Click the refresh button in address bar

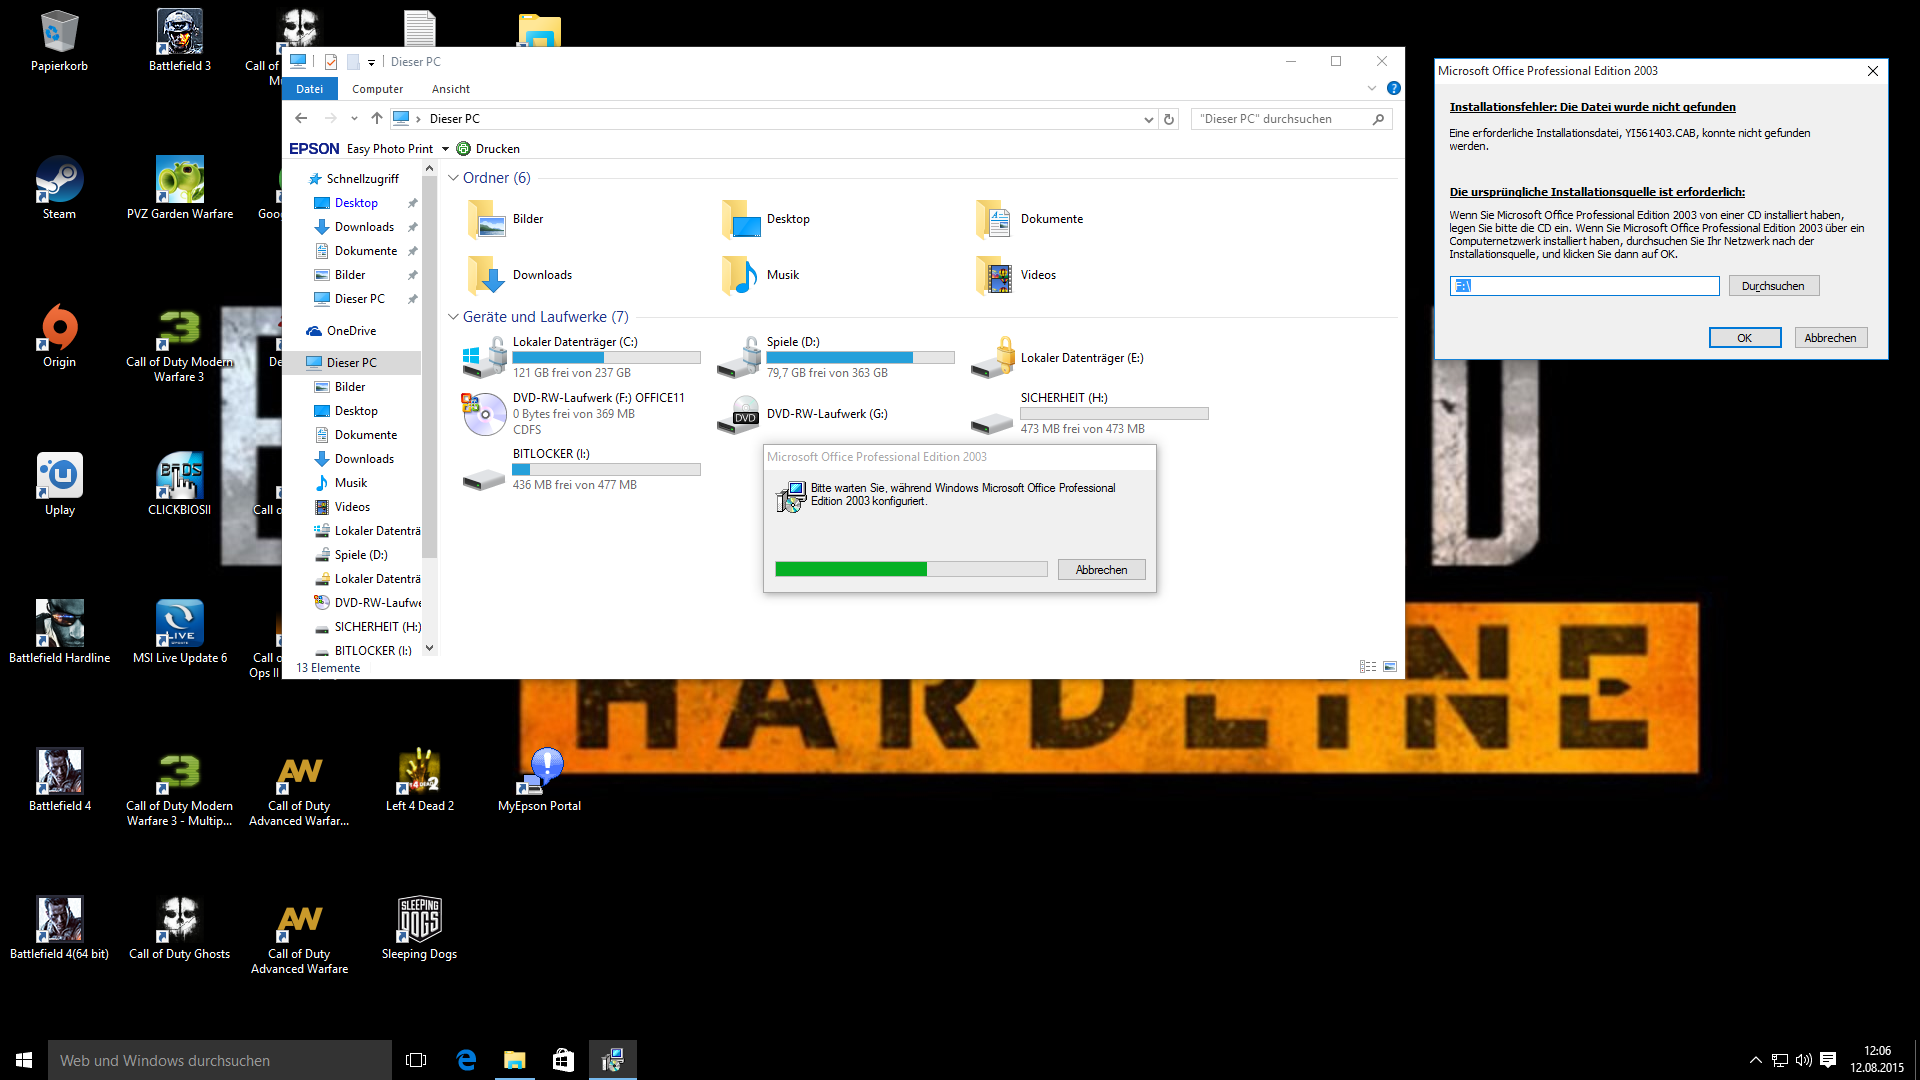[1168, 119]
